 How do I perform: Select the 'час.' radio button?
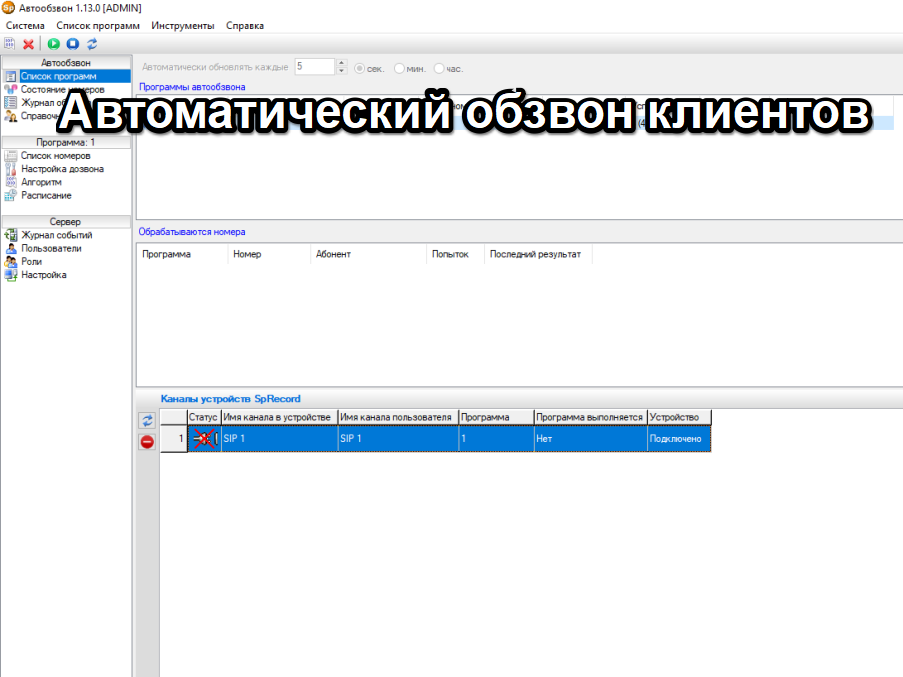tap(439, 68)
